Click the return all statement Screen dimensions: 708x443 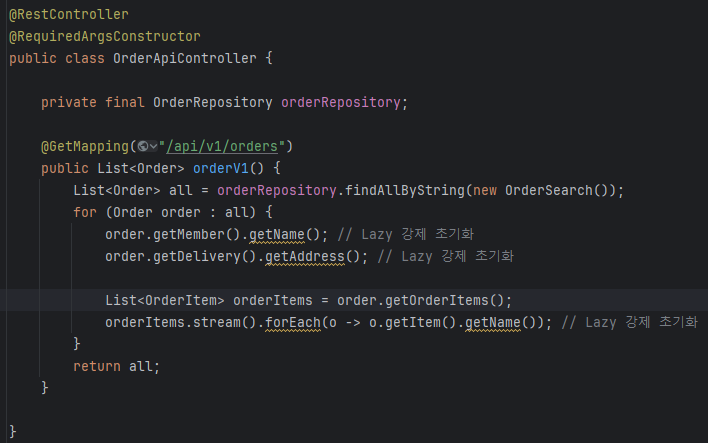pyautogui.click(x=116, y=366)
